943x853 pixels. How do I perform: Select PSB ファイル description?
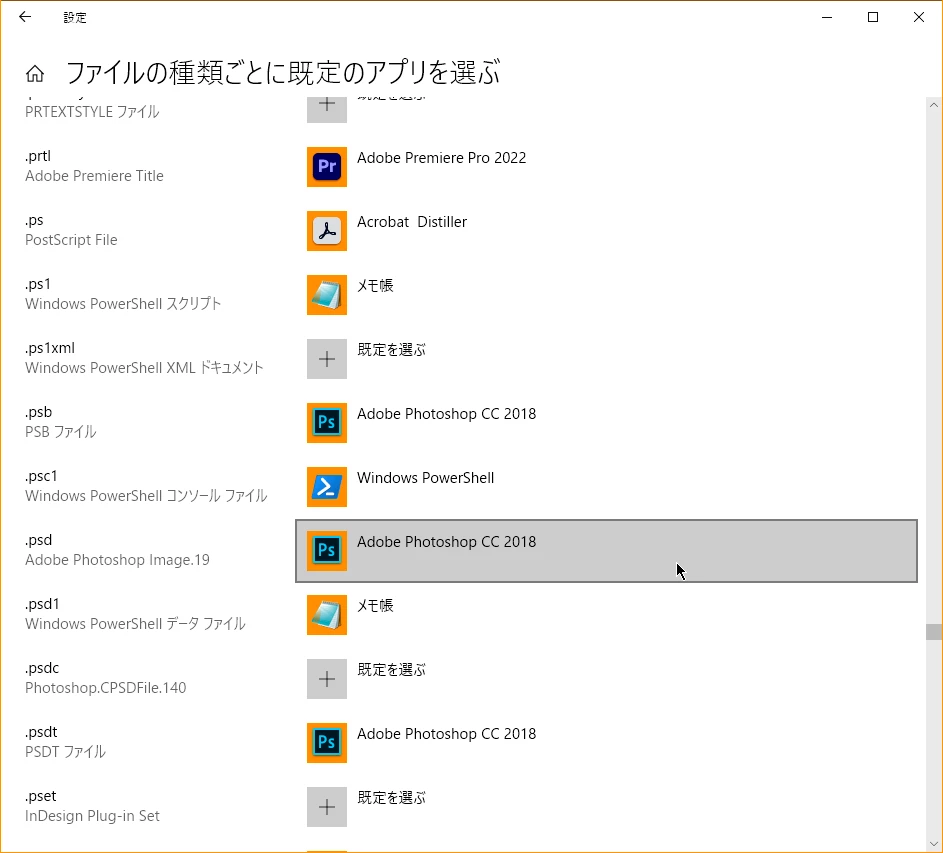pos(60,432)
